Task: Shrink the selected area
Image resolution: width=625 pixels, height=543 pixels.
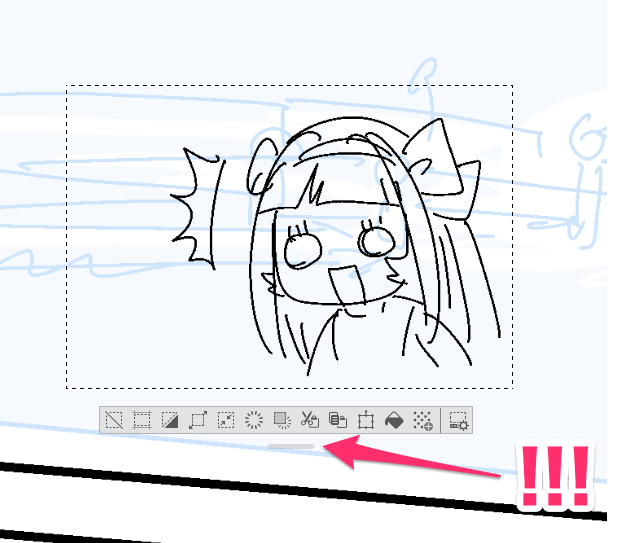Action: [x=226, y=420]
